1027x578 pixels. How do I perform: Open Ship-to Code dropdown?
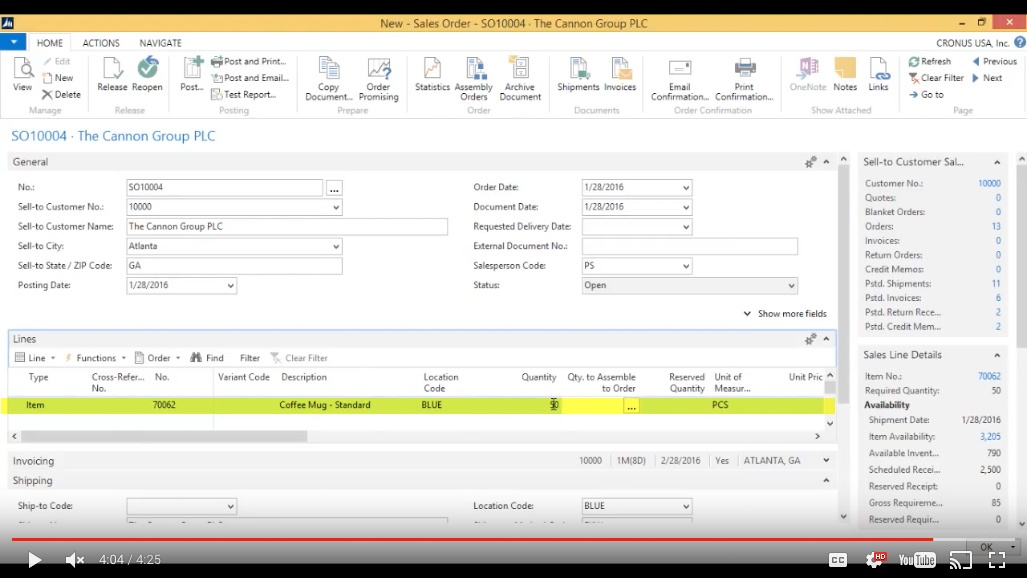coord(230,506)
